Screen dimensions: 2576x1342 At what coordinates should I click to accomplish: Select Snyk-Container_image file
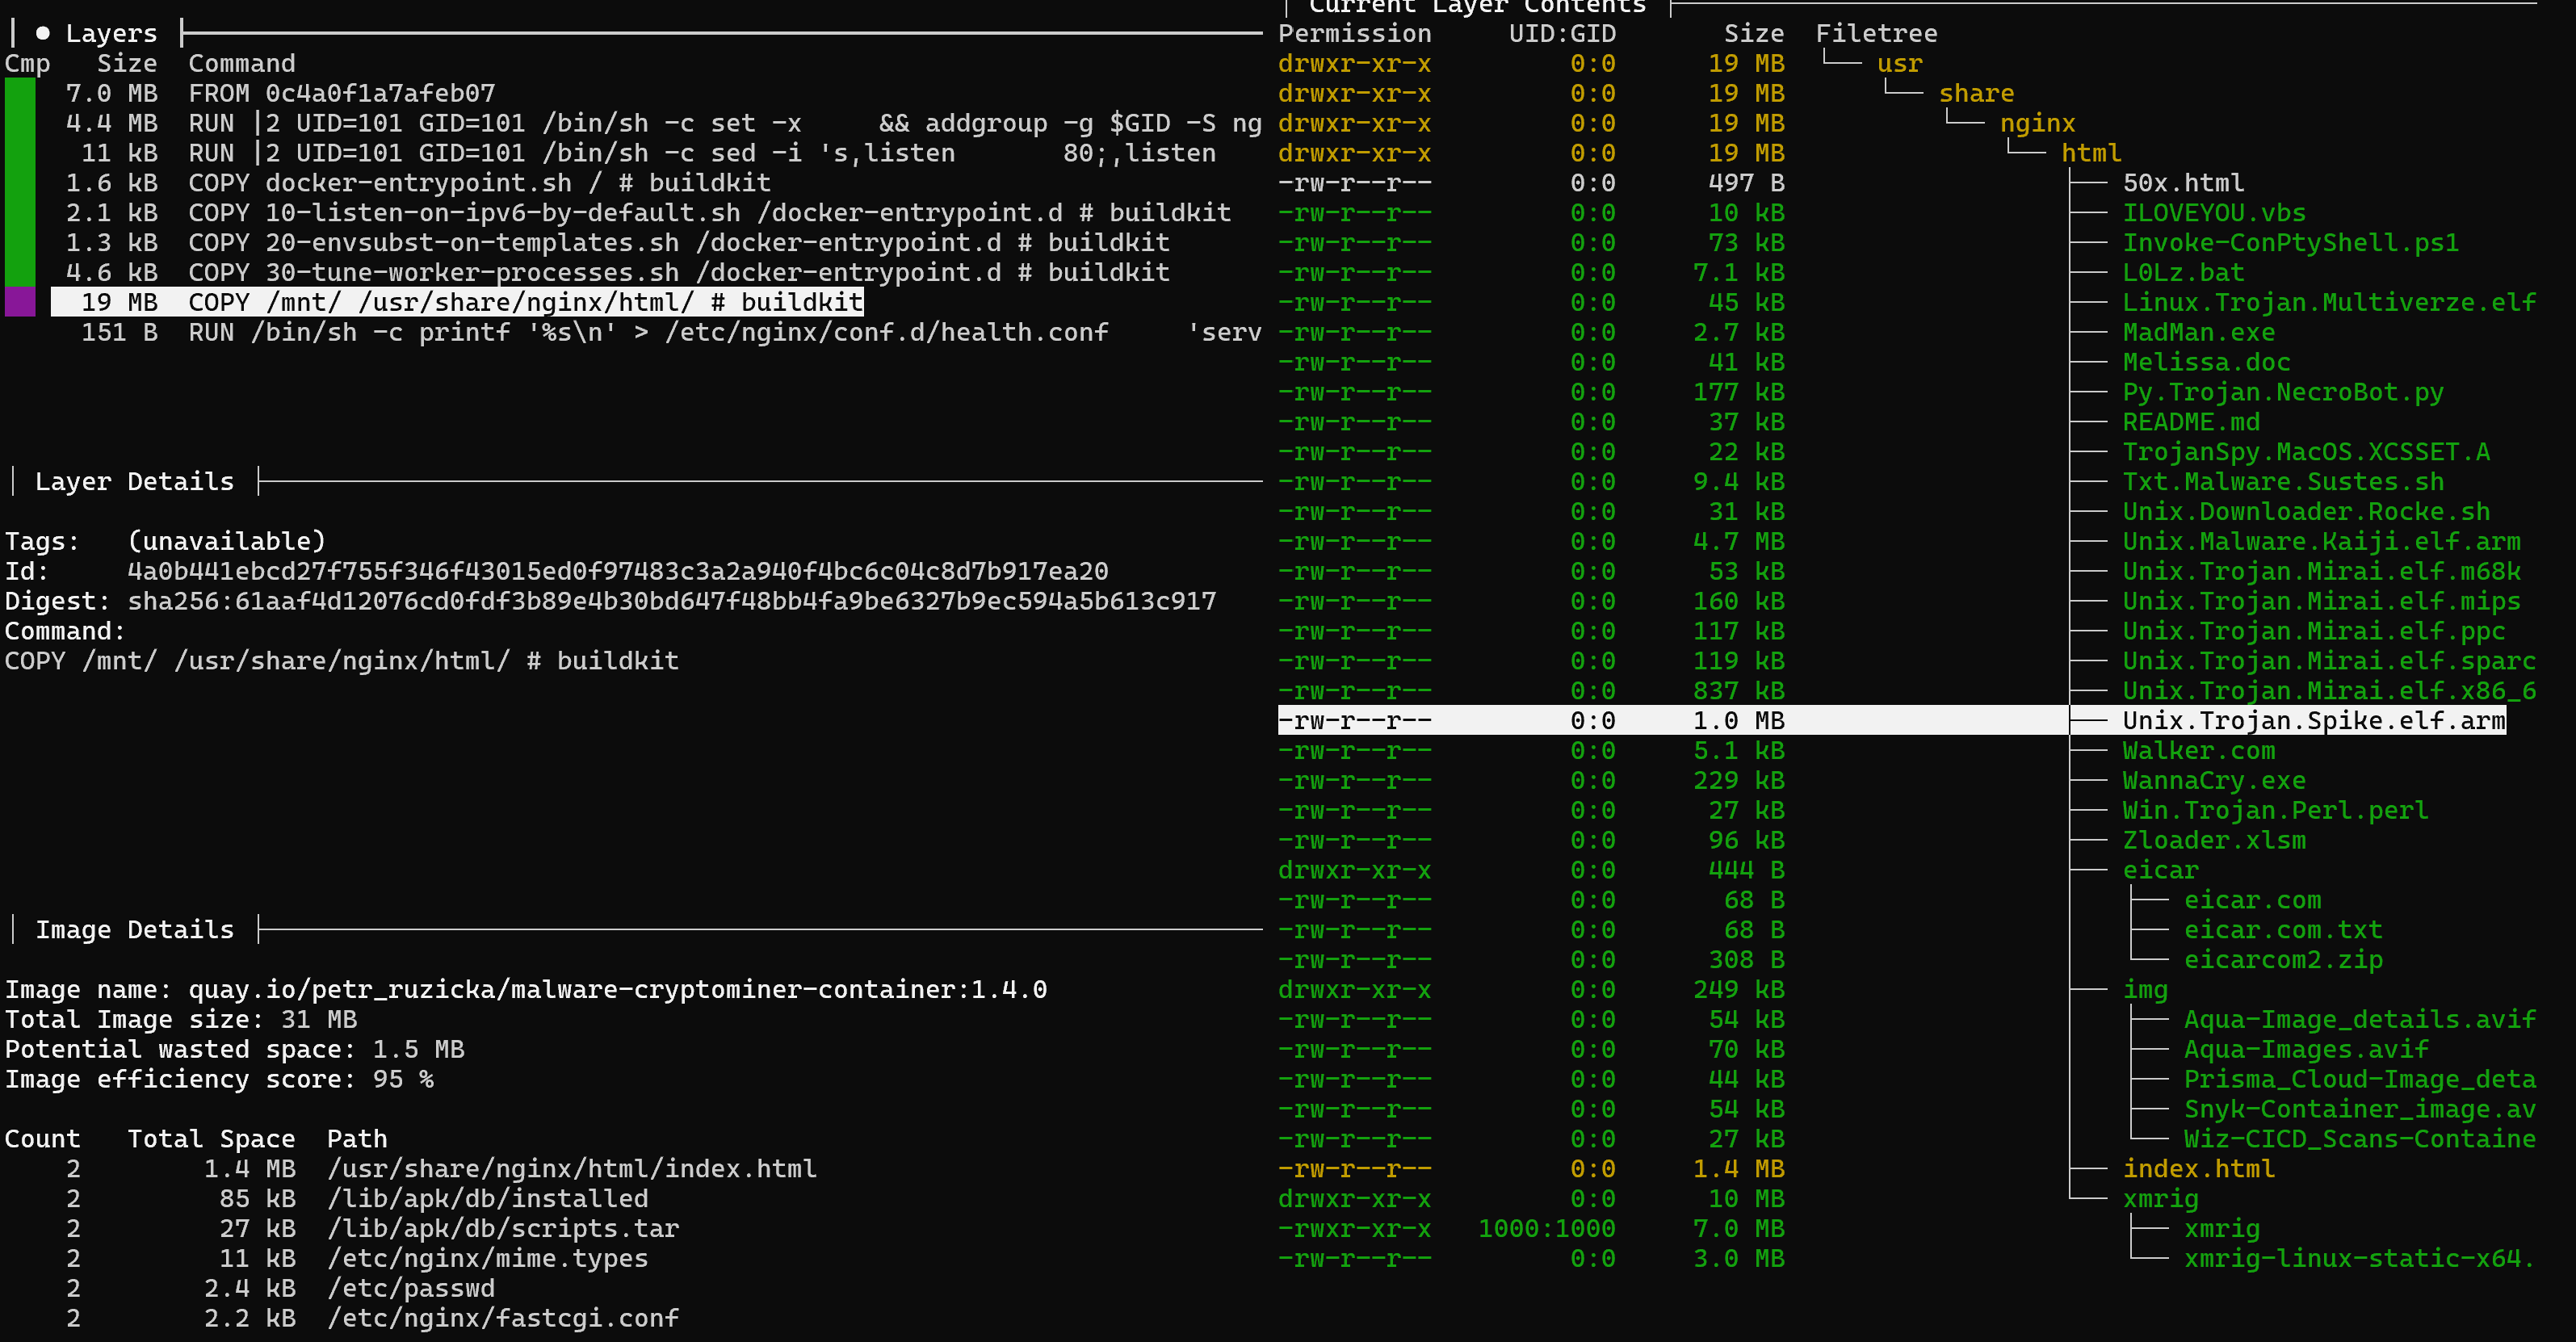[2360, 1109]
